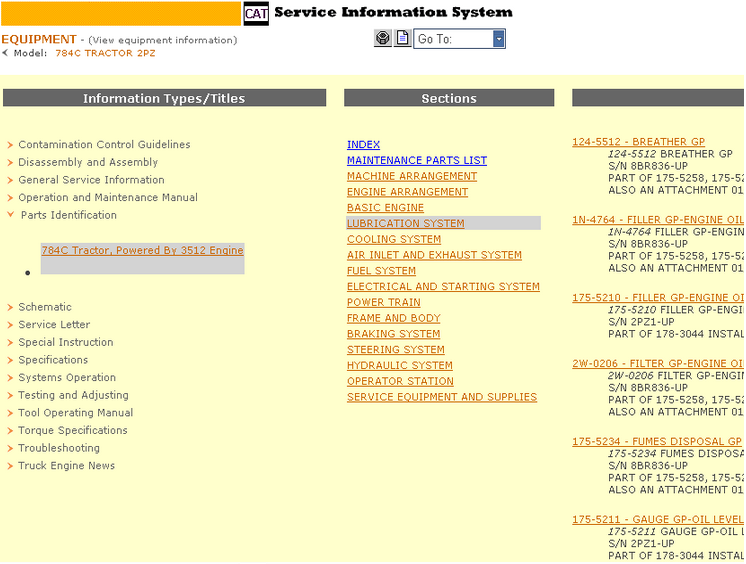Viewport: 746px width, 564px height.
Task: Expand Contamination Control Guidelines
Action: [104, 145]
